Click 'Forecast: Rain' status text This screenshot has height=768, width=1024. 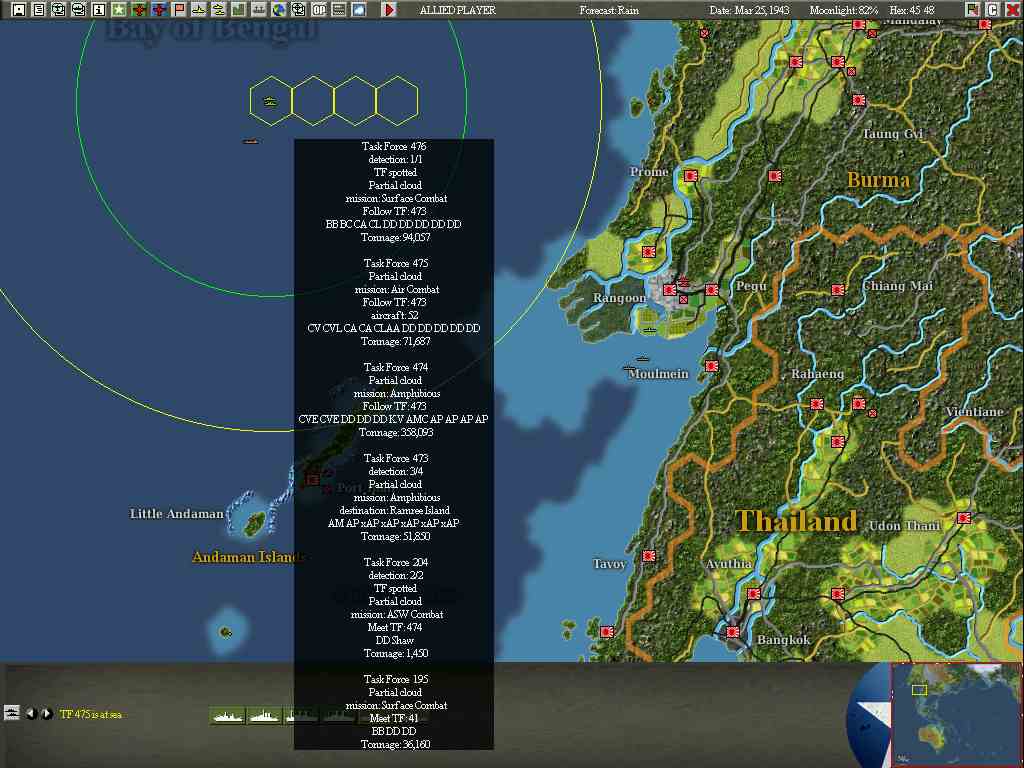point(609,10)
